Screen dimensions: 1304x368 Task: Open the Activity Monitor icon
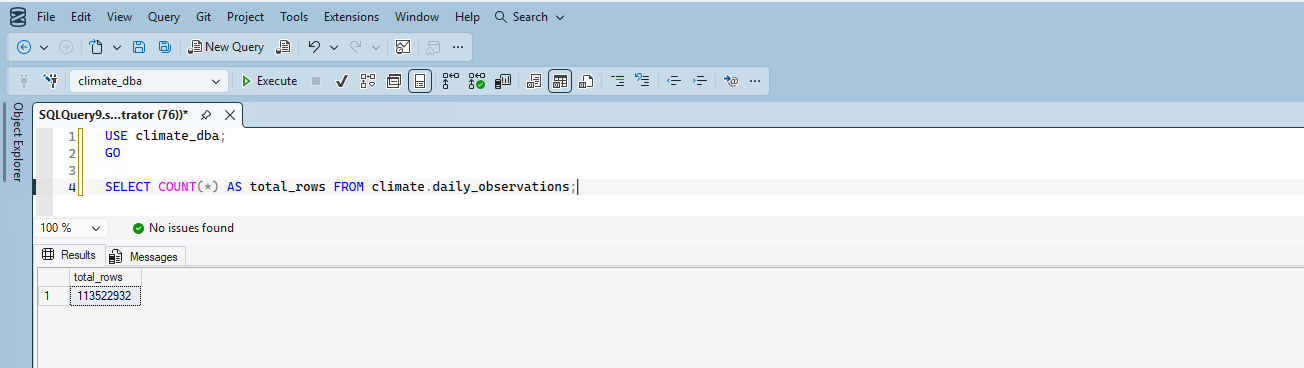point(403,47)
